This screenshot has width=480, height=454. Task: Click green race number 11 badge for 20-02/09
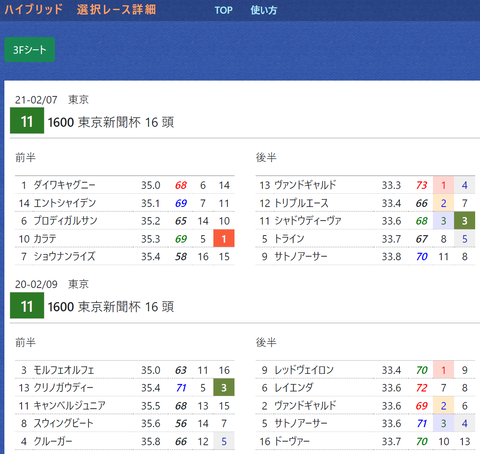(x=27, y=306)
